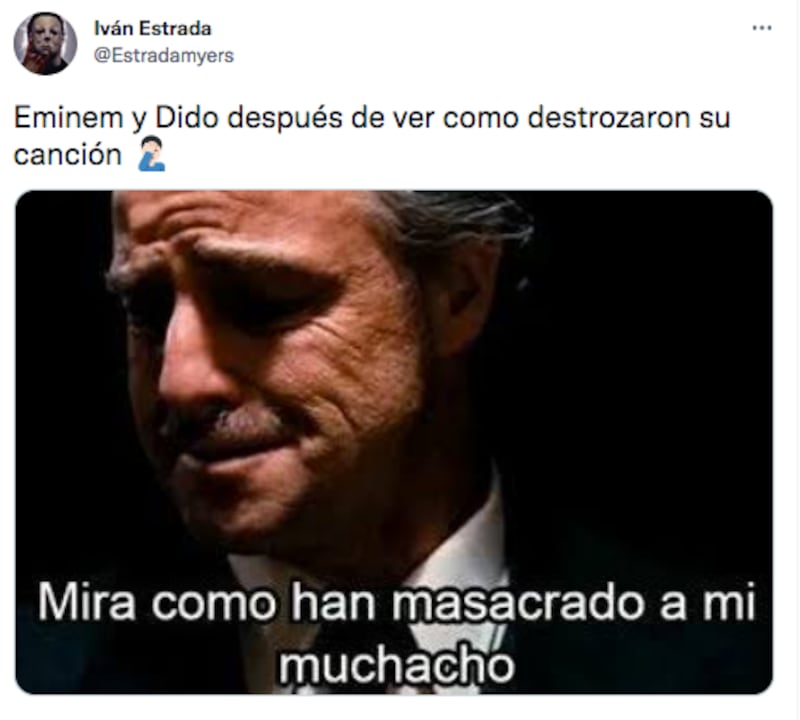The height and width of the screenshot is (720, 800).
Task: Click the man's nose in the meme
Action: coord(194,367)
